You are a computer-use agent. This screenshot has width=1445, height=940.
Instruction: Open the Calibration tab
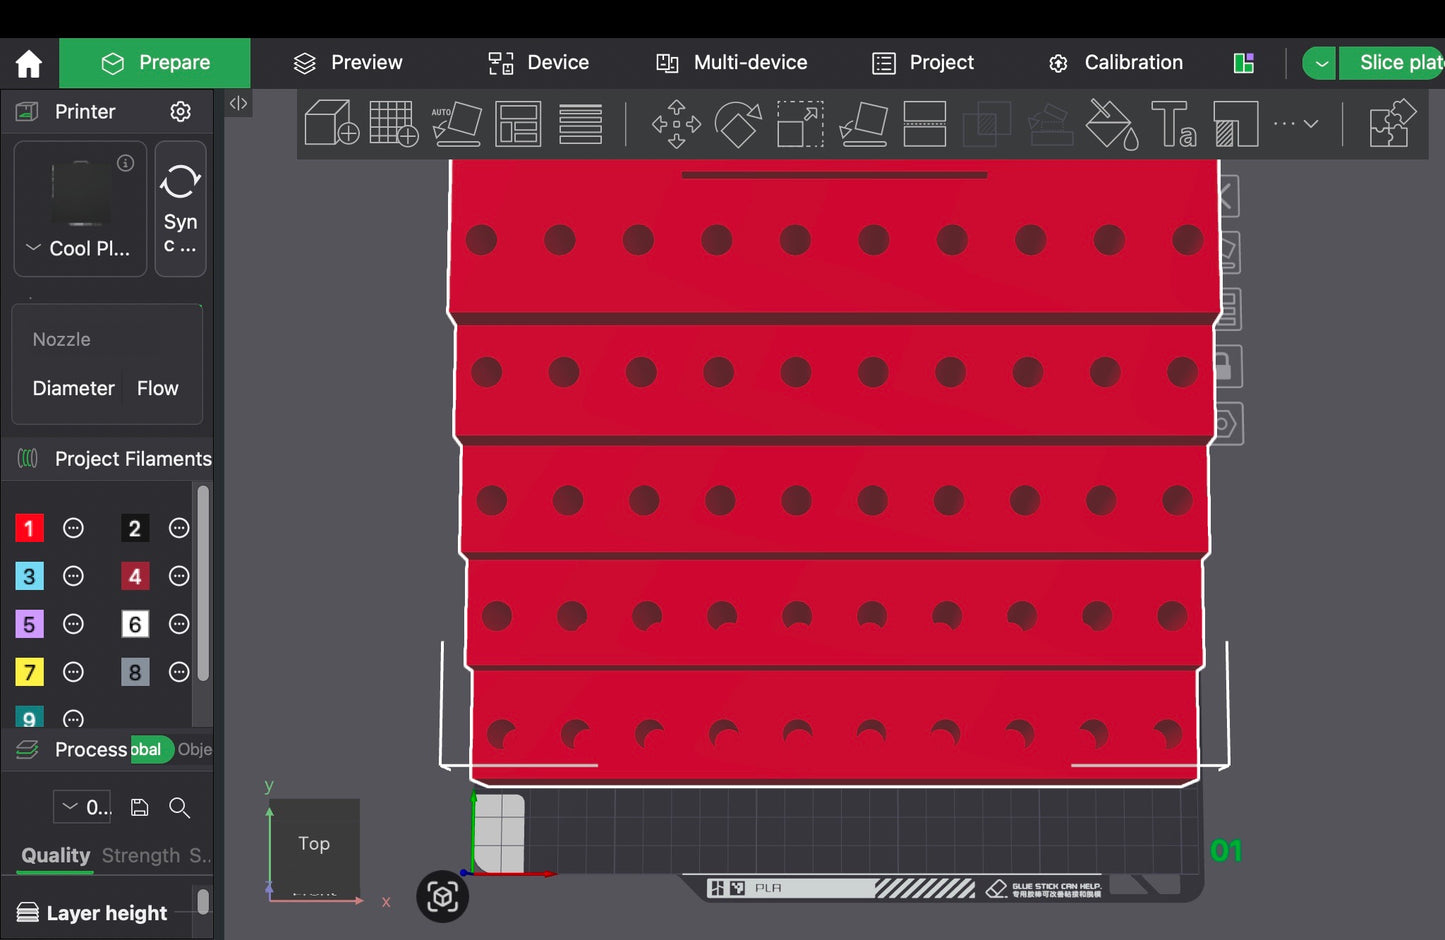[x=1115, y=63]
